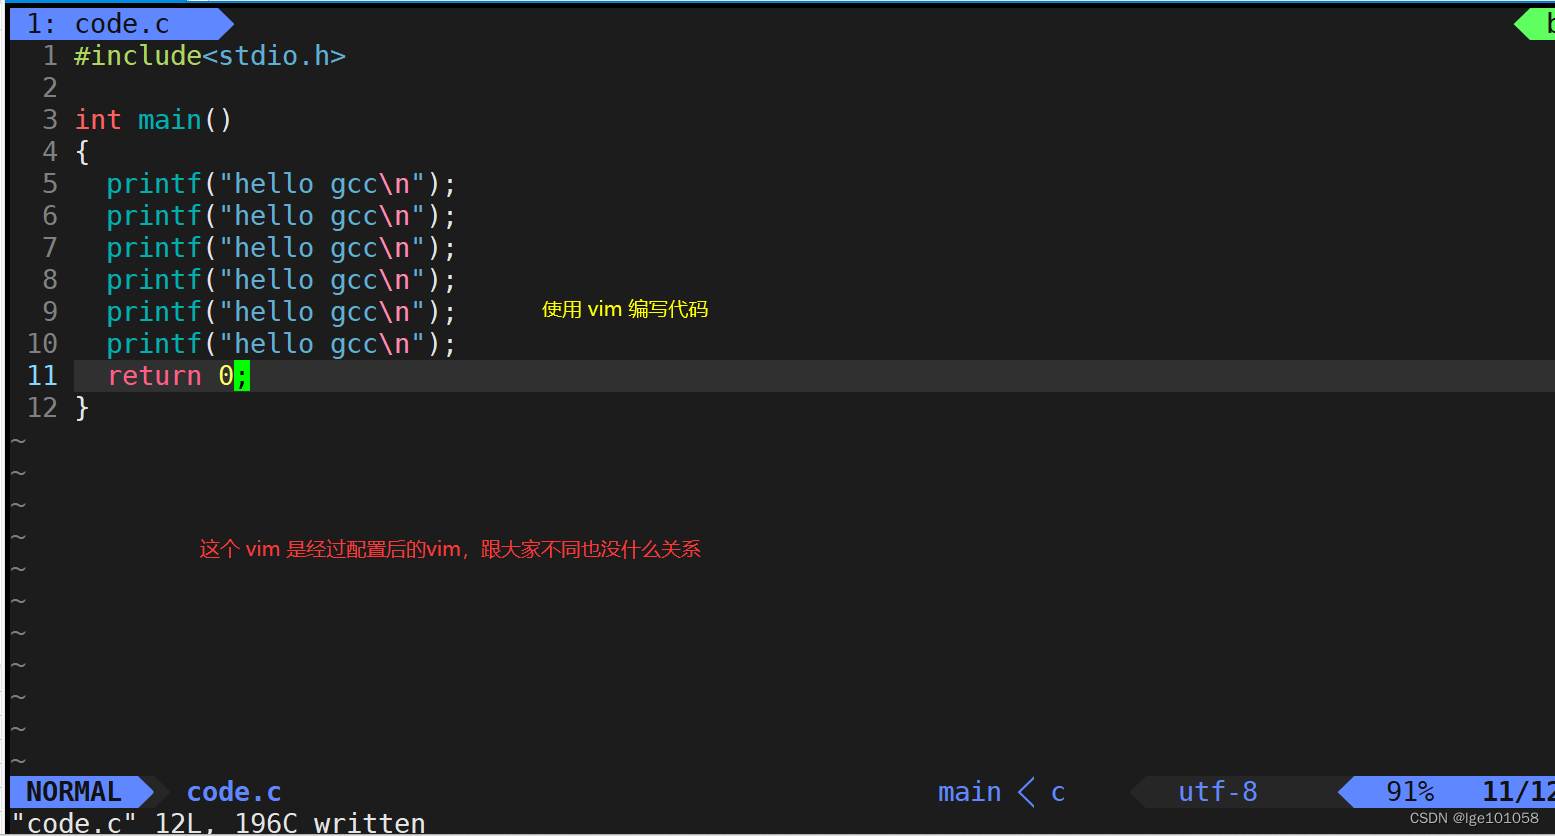Screen dimensions: 1555x836
Task: Click the c filetype label
Action: click(x=1058, y=793)
